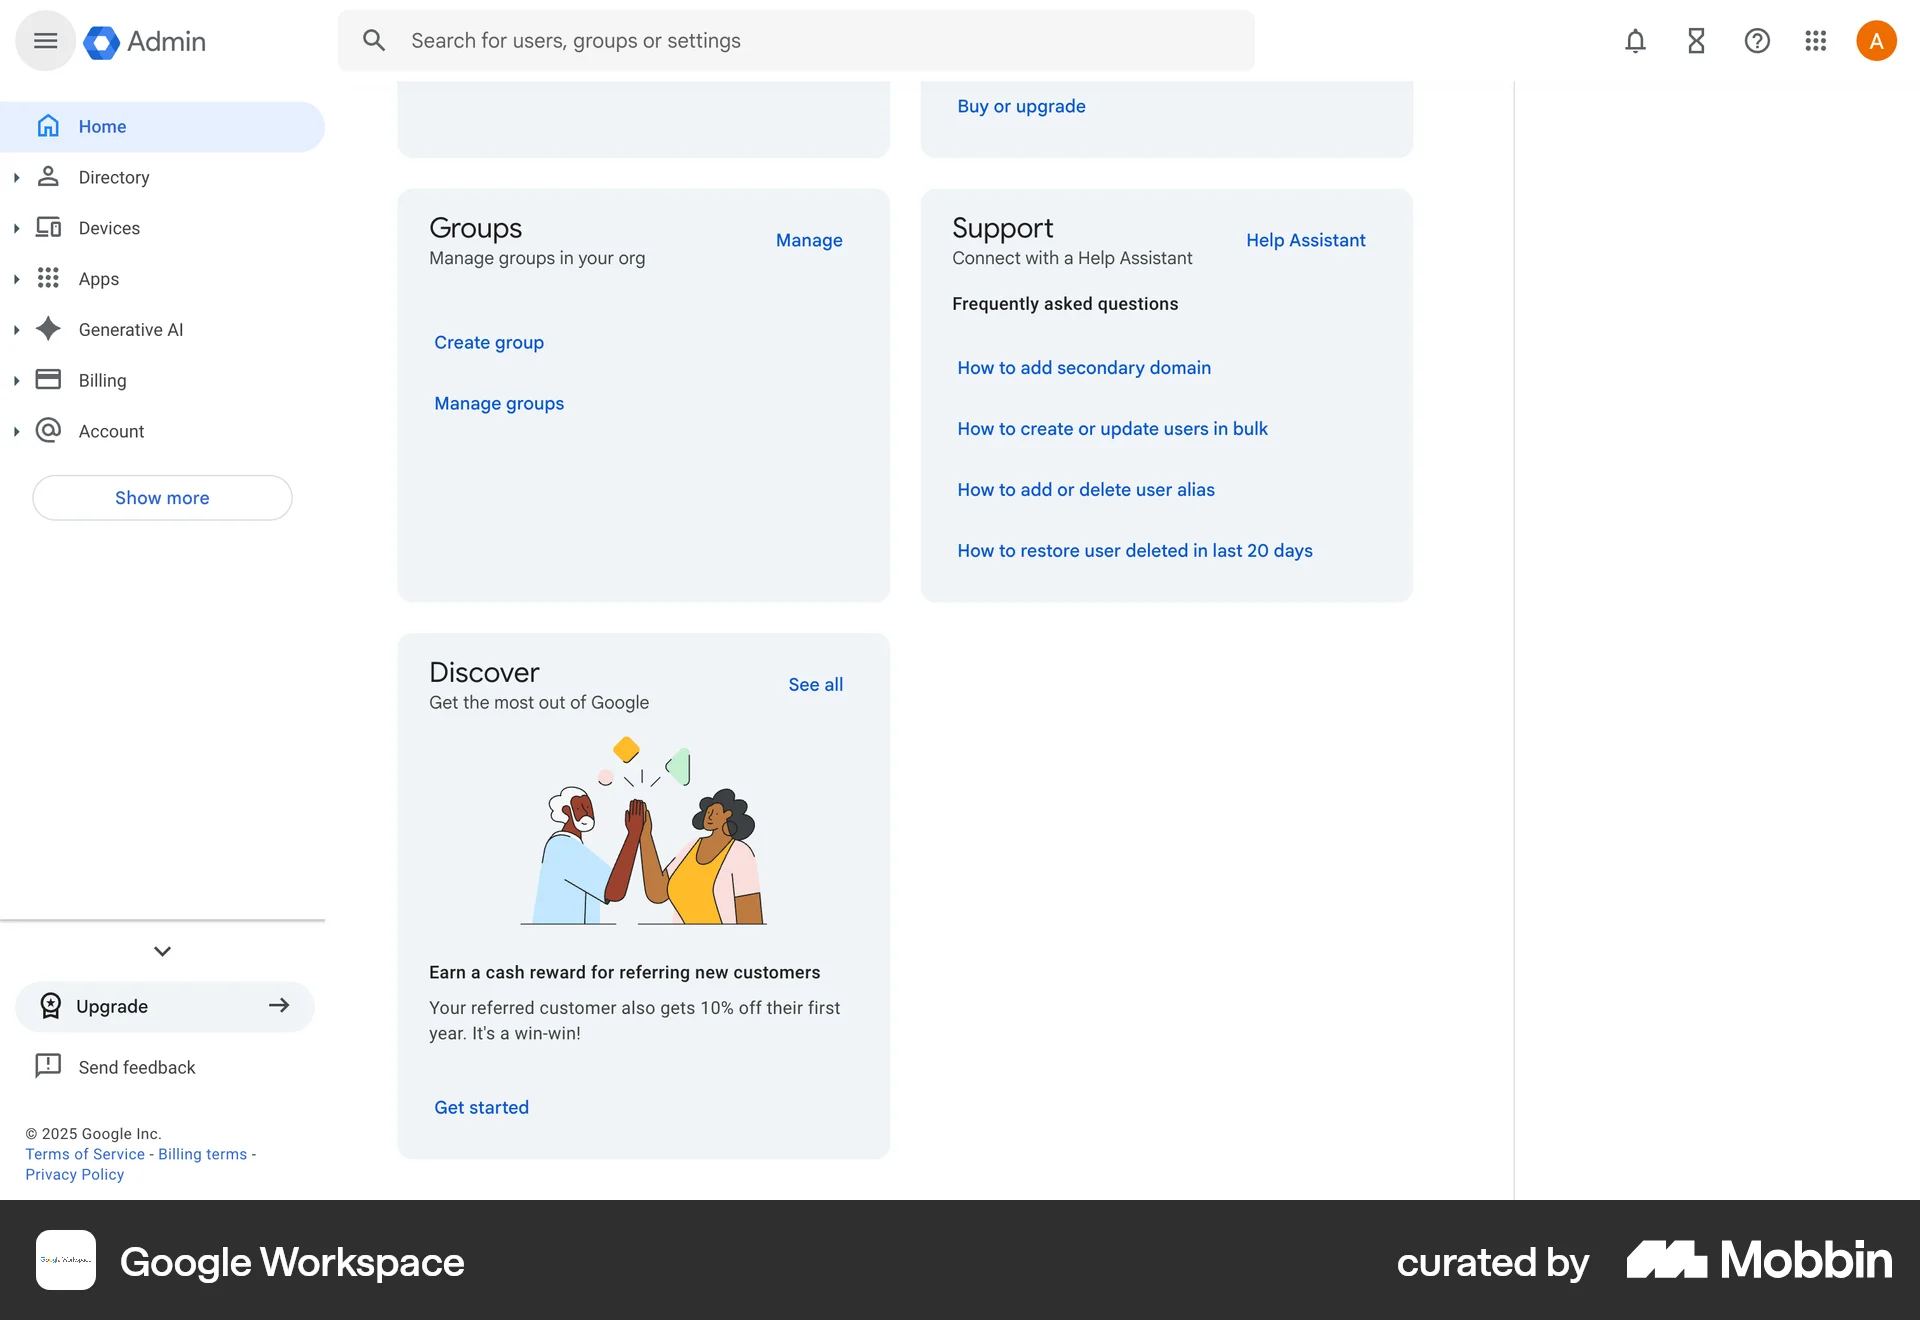Collapse the sidebar with the chevron
The height and width of the screenshot is (1320, 1920).
coord(162,950)
